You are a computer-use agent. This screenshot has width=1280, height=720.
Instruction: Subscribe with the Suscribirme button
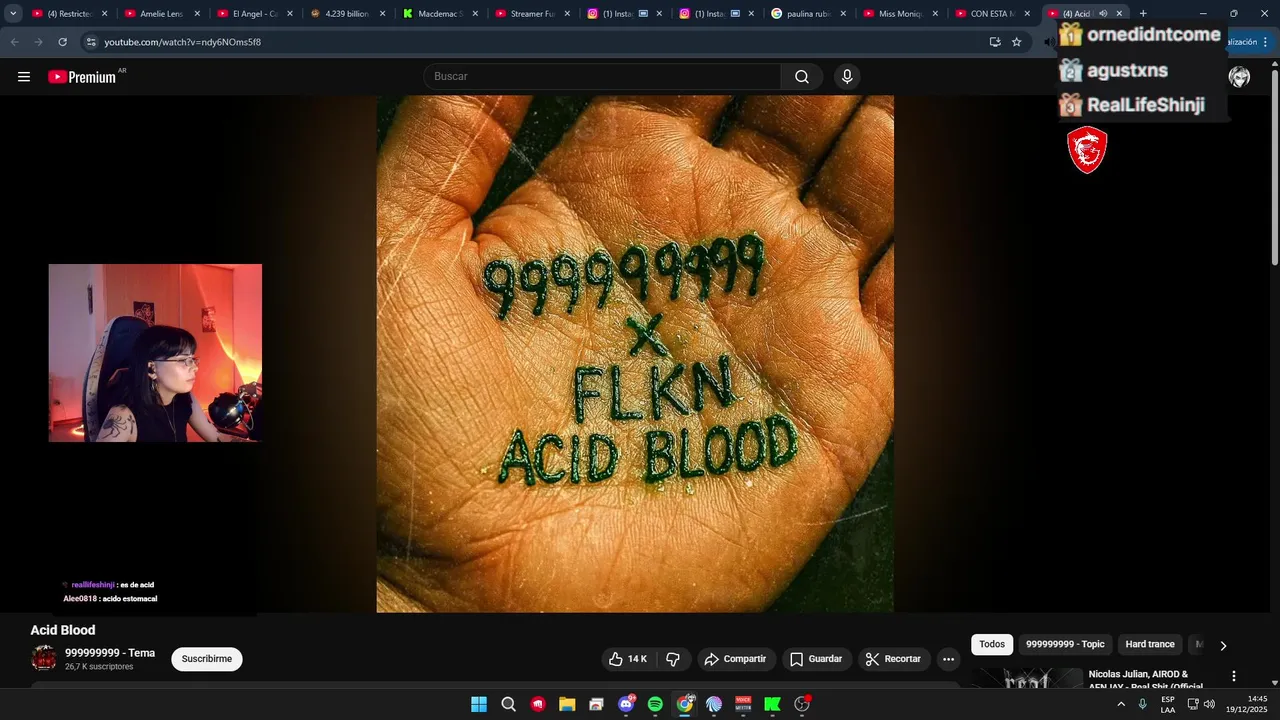tap(207, 659)
